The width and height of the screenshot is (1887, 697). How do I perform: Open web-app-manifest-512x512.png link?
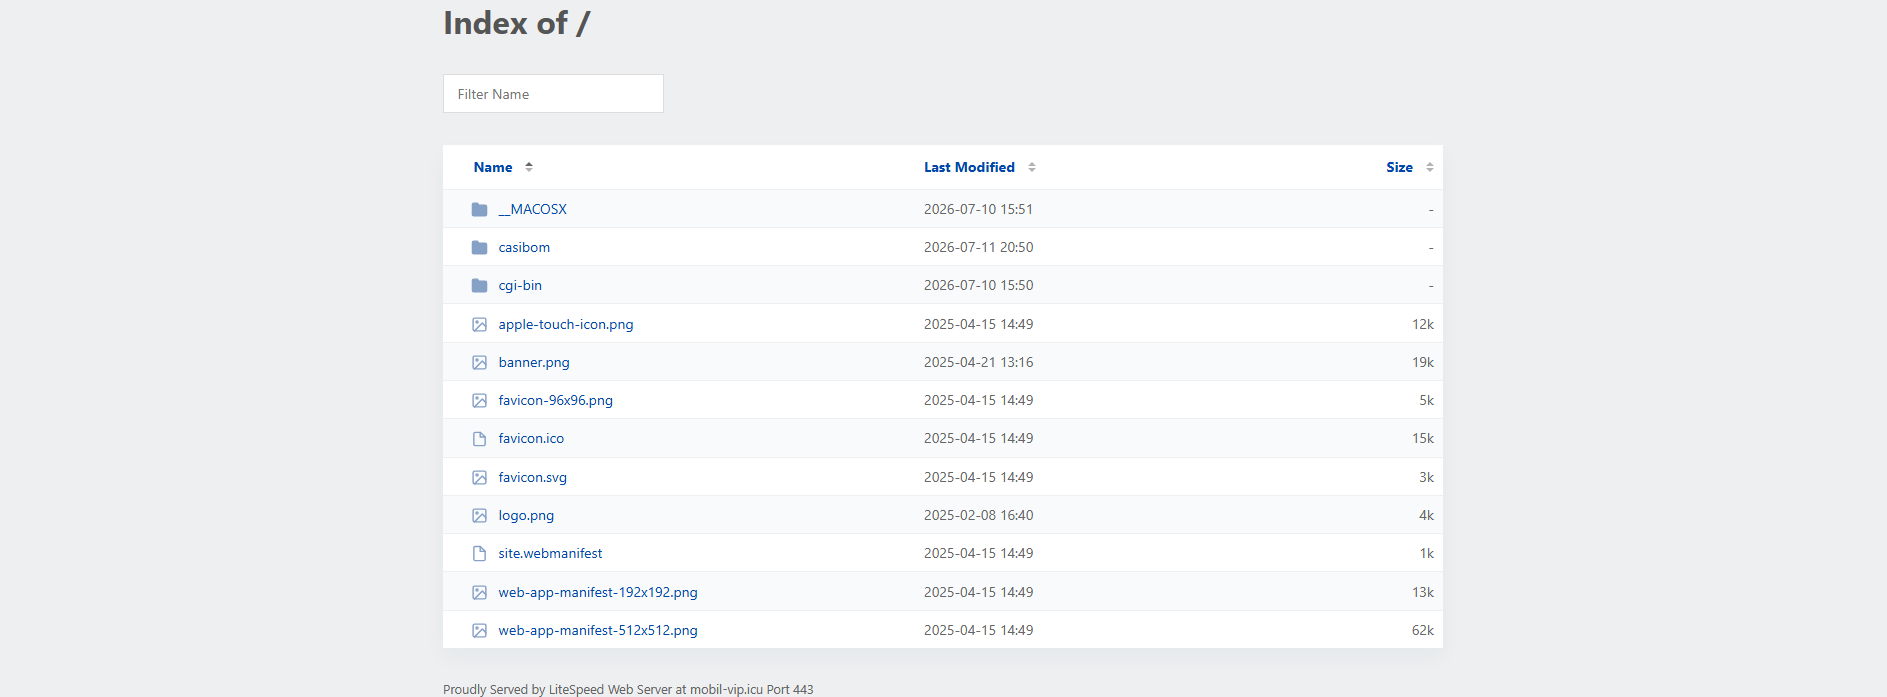598,630
